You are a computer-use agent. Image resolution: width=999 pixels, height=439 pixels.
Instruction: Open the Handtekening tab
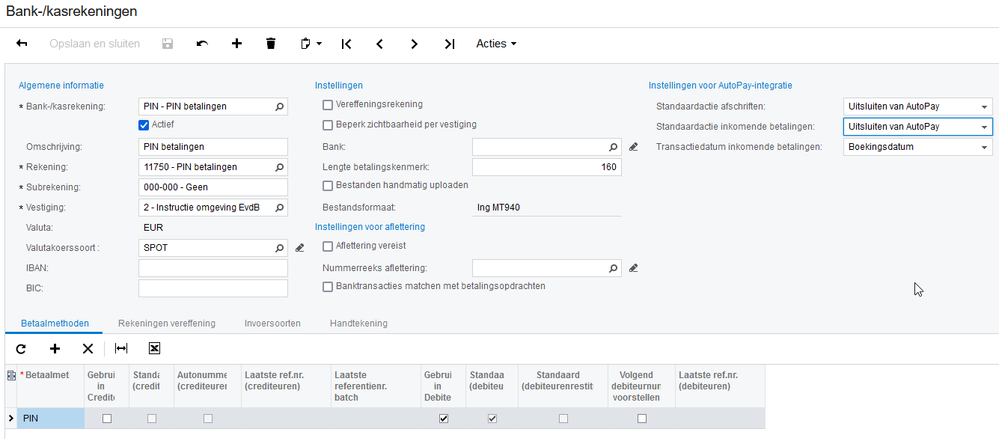359,323
